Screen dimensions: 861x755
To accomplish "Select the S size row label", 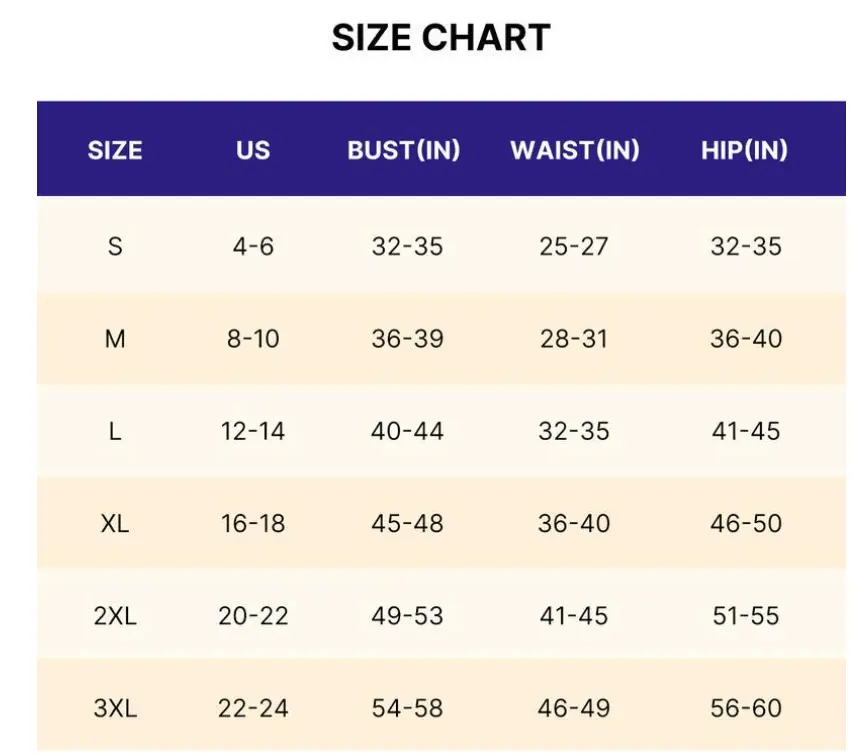I will pyautogui.click(x=115, y=246).
